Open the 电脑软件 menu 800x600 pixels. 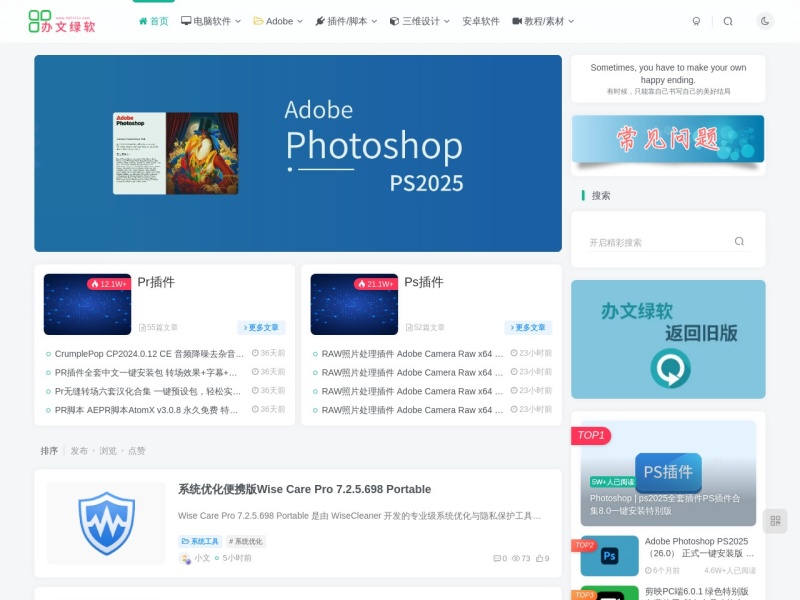coord(206,21)
